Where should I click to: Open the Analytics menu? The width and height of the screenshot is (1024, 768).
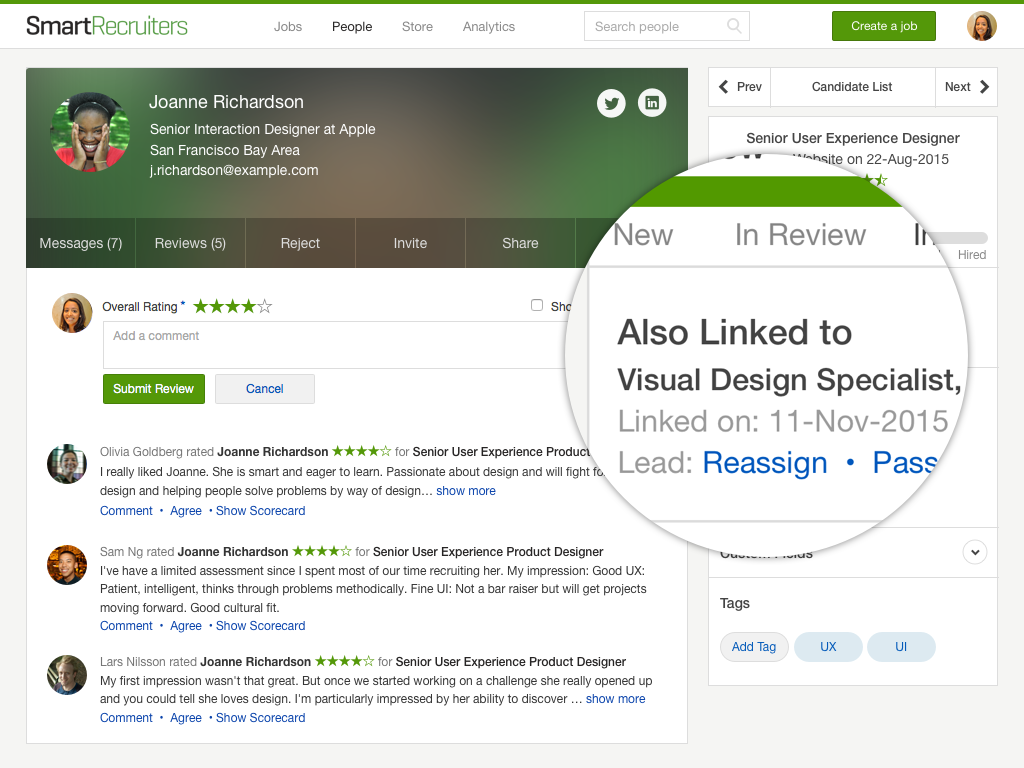(x=488, y=27)
